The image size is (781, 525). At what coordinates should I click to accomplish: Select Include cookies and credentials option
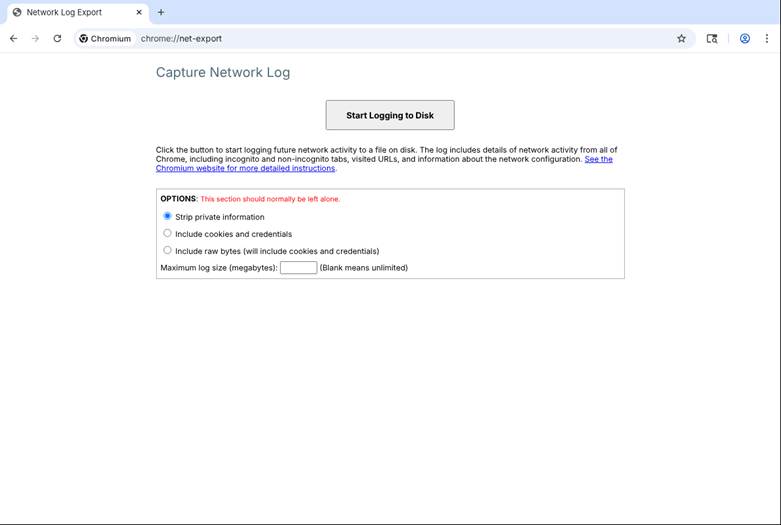coord(167,233)
